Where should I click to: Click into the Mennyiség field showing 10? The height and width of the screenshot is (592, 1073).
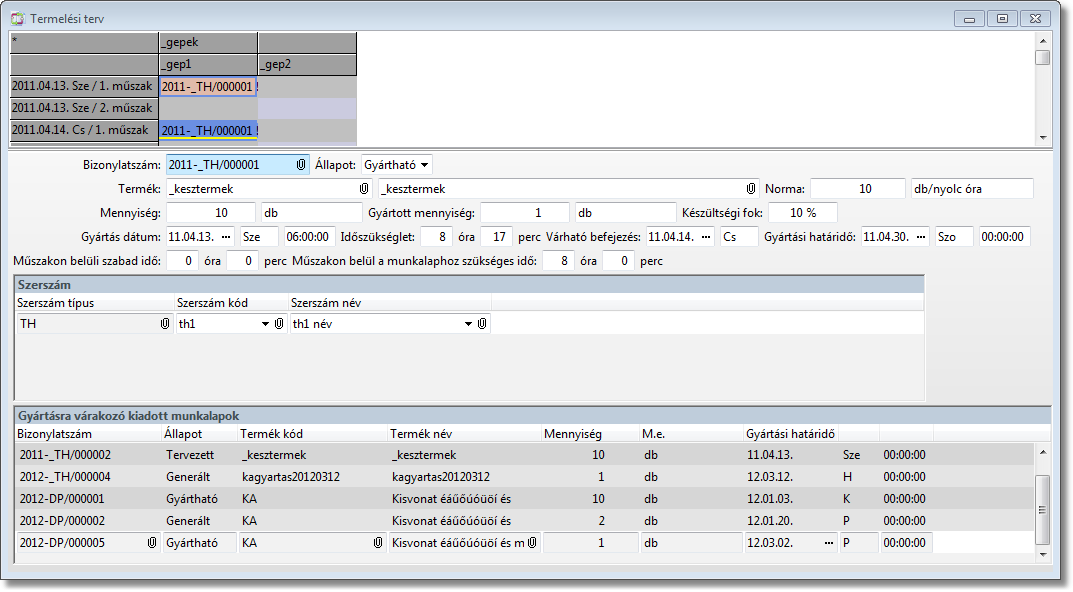211,213
